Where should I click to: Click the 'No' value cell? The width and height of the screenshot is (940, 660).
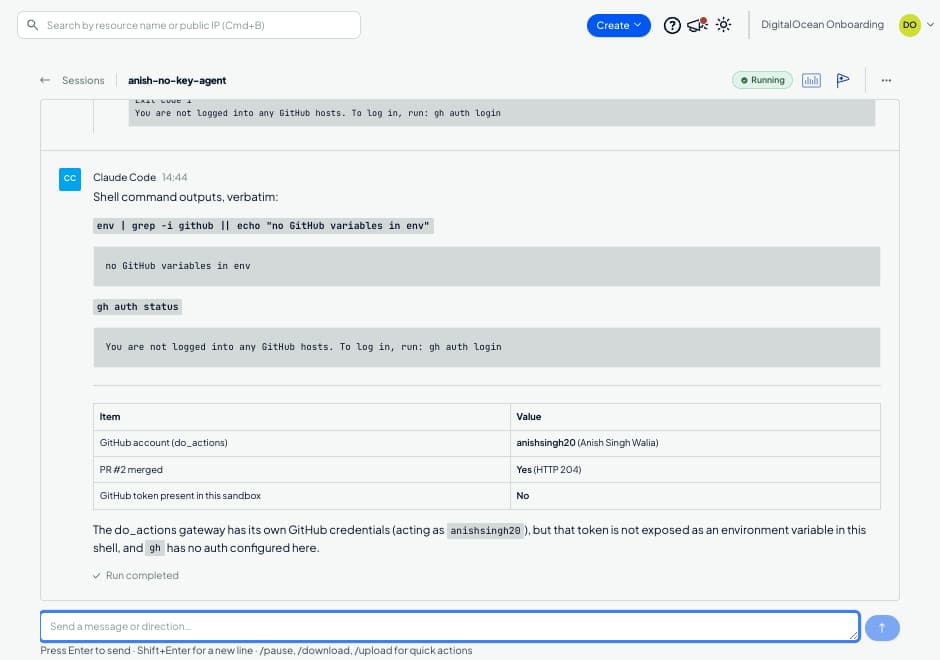695,496
